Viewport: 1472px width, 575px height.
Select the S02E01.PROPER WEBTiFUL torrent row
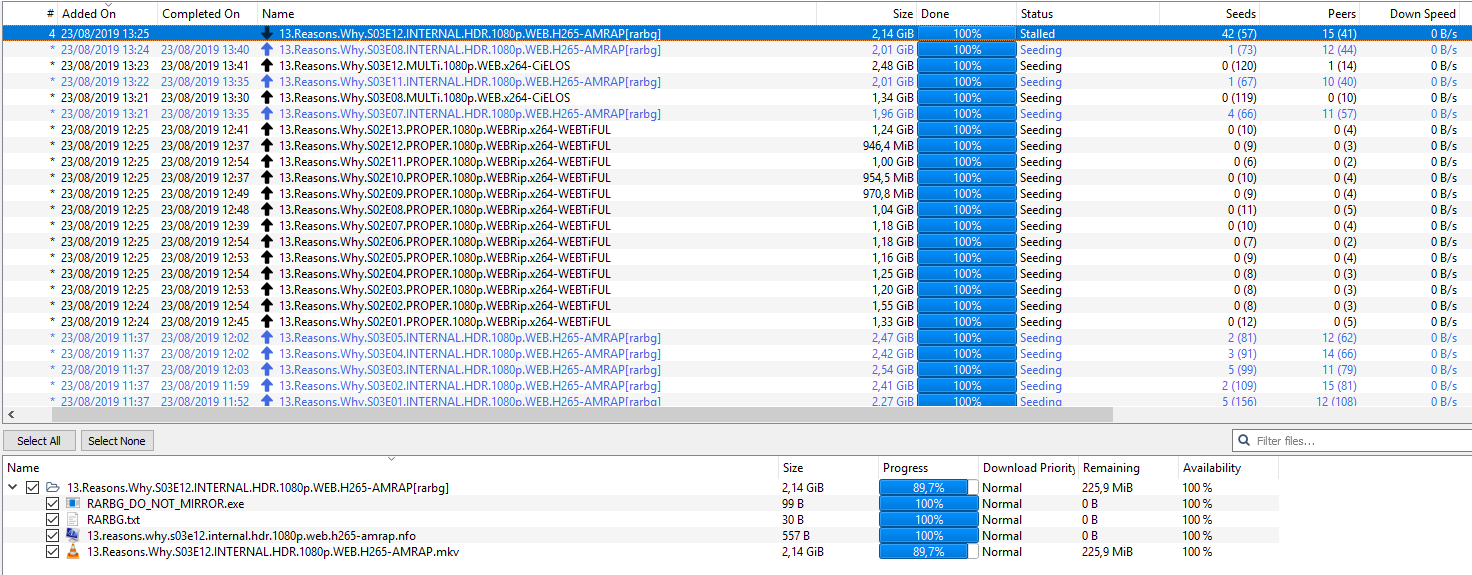(x=736, y=321)
